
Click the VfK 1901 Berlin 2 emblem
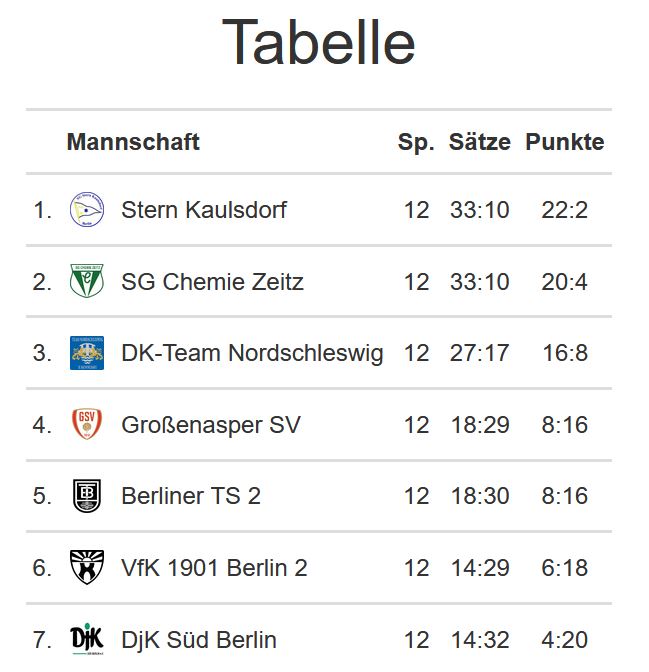click(87, 567)
